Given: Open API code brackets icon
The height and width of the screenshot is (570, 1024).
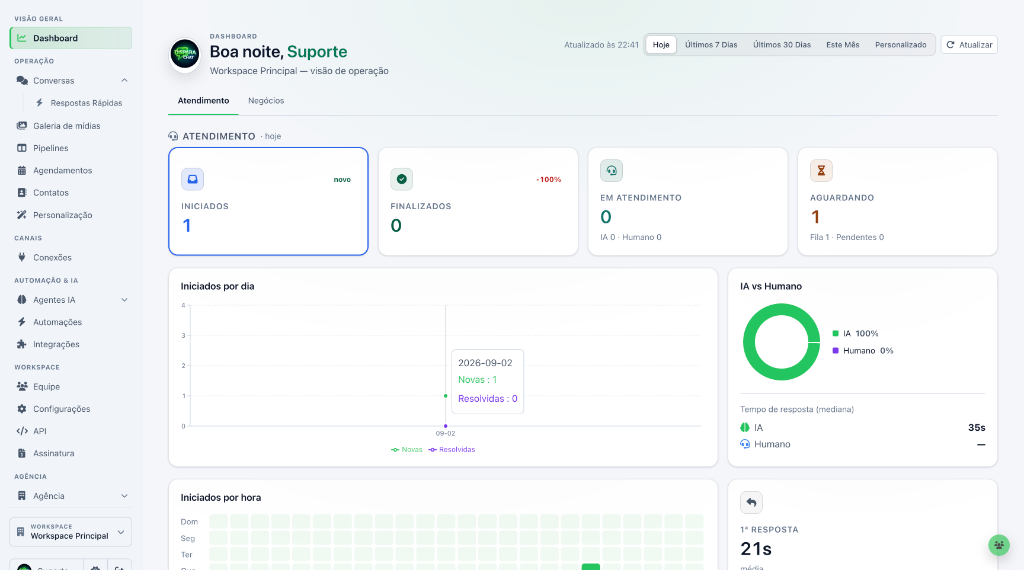Looking at the screenshot, I should pyautogui.click(x=22, y=431).
